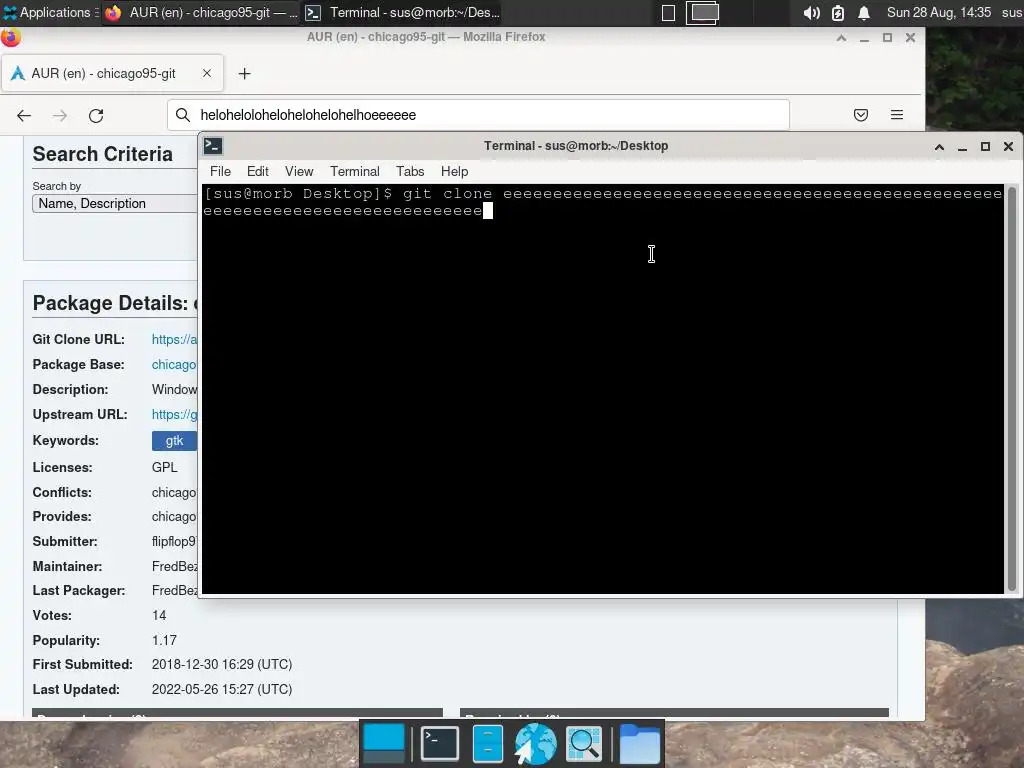Click the Popularity value 1.17

(164, 641)
